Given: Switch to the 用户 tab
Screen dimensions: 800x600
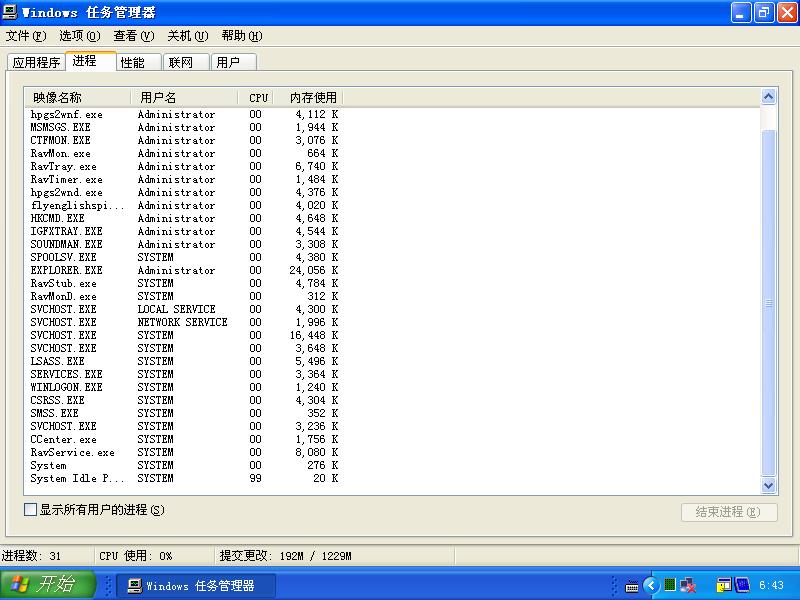Looking at the screenshot, I should point(234,62).
